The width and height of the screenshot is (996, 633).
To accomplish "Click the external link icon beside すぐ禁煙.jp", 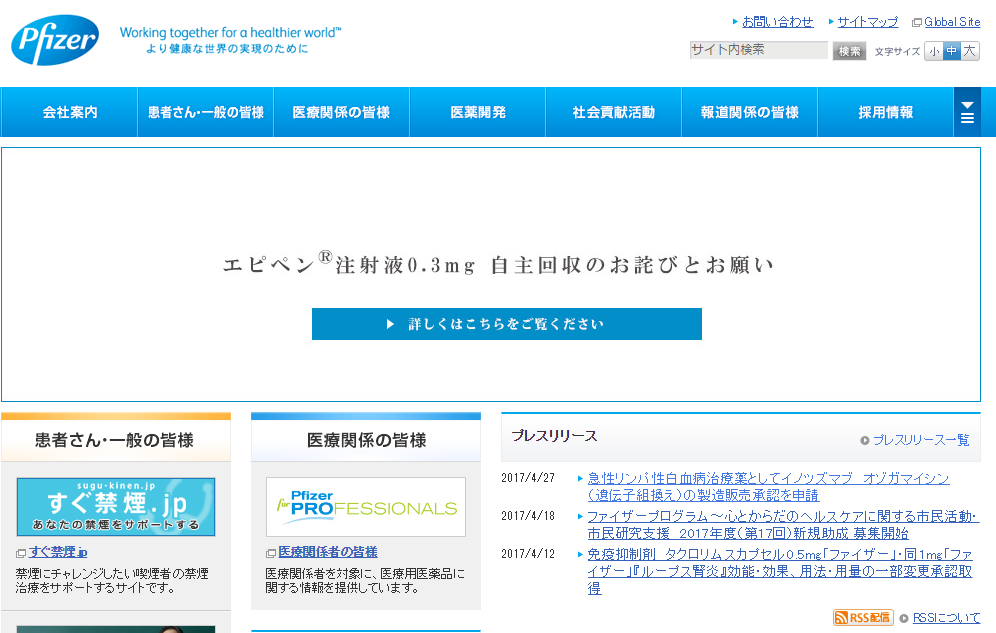I will [21, 554].
